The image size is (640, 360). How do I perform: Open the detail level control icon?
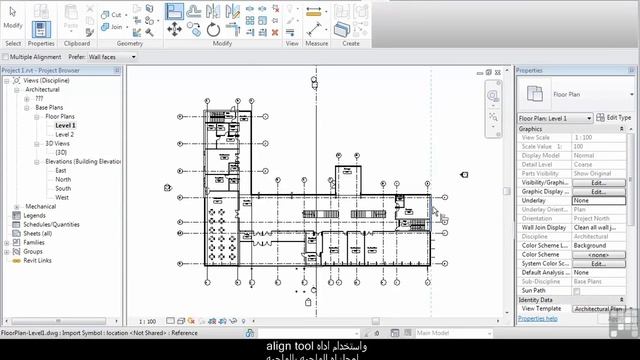click(171, 321)
